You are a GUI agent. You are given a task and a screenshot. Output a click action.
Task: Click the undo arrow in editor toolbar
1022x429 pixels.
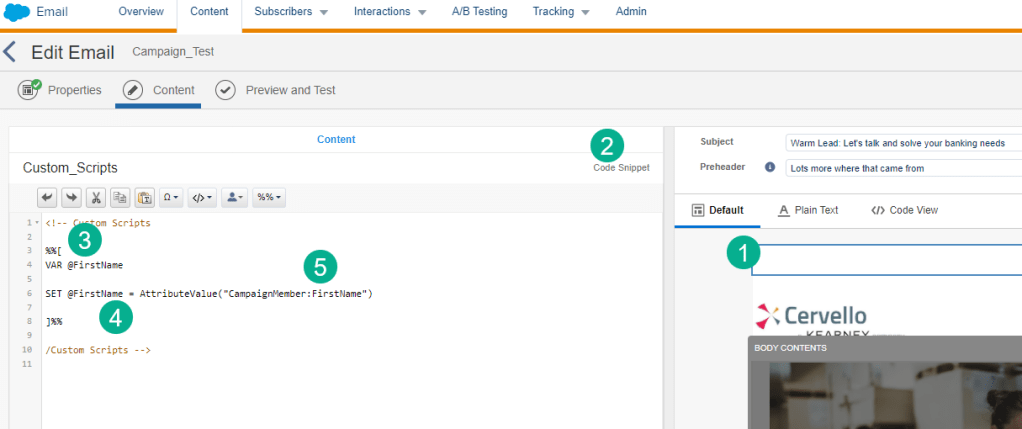coord(48,198)
